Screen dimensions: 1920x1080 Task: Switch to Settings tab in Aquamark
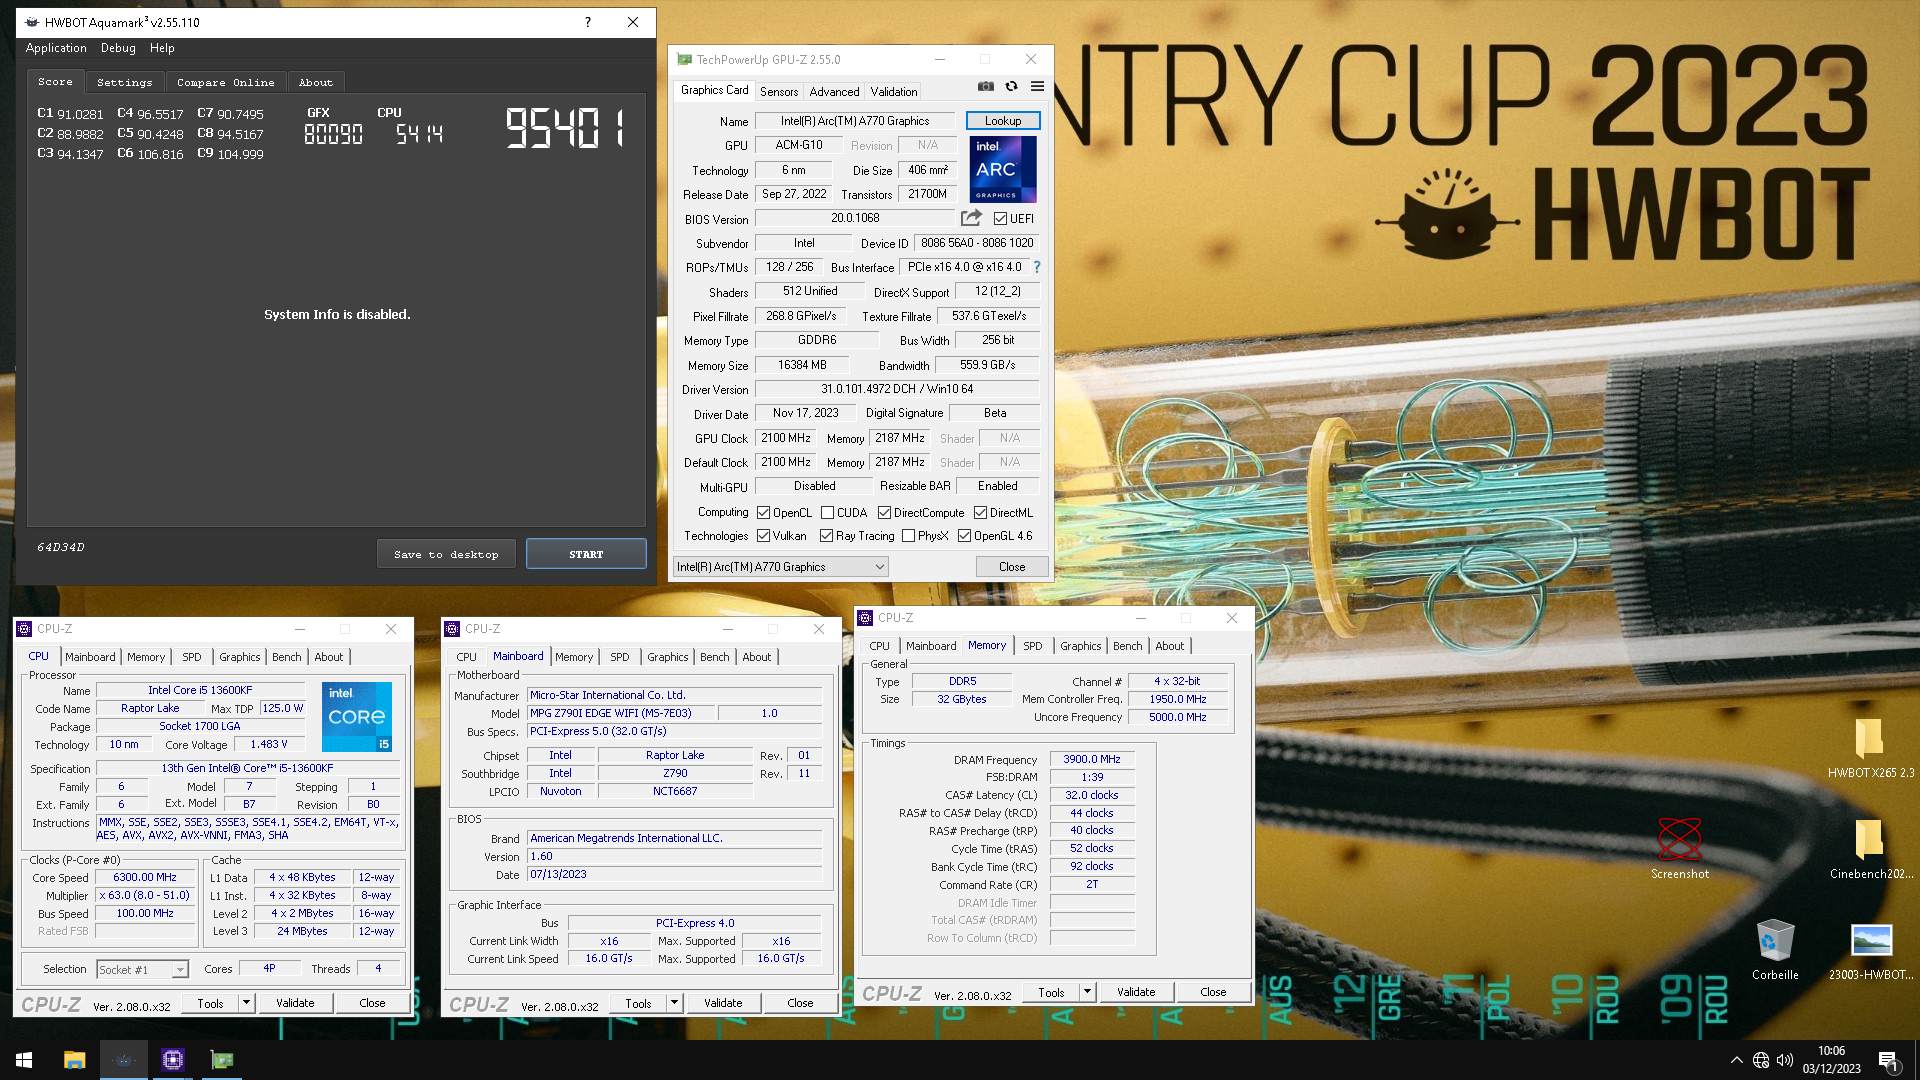(125, 82)
